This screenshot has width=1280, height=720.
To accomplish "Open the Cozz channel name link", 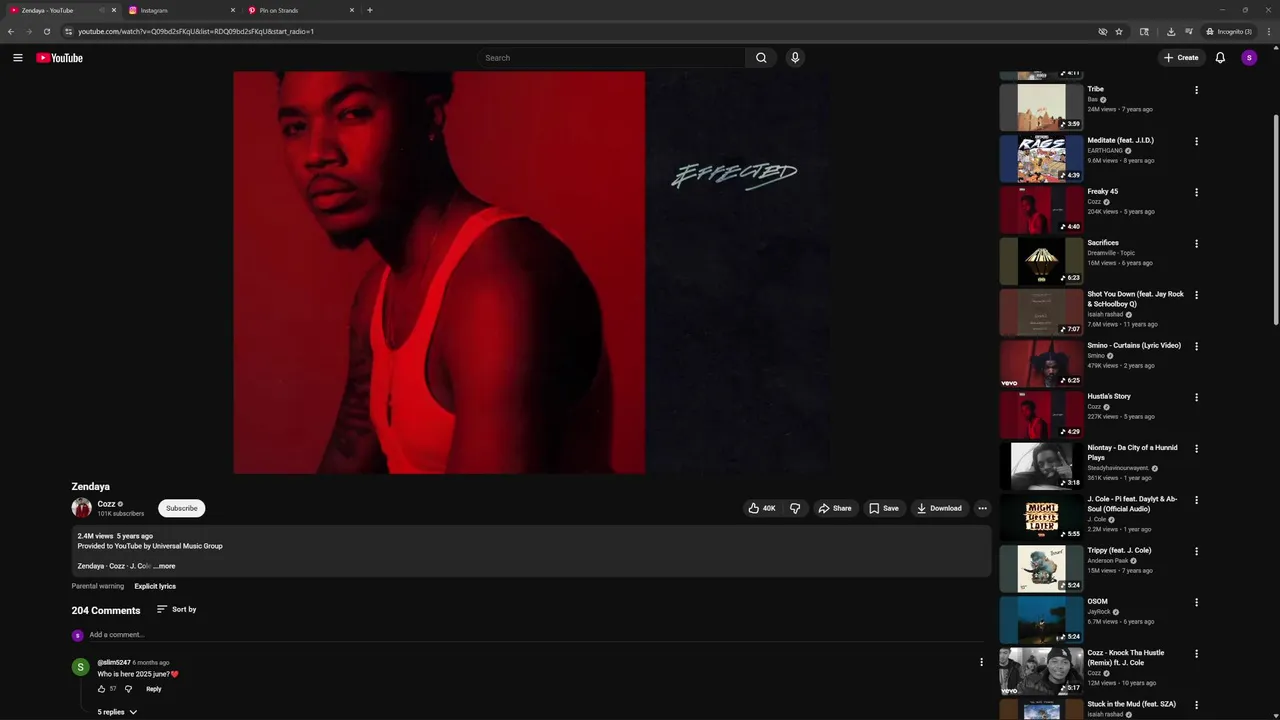I will (106, 504).
